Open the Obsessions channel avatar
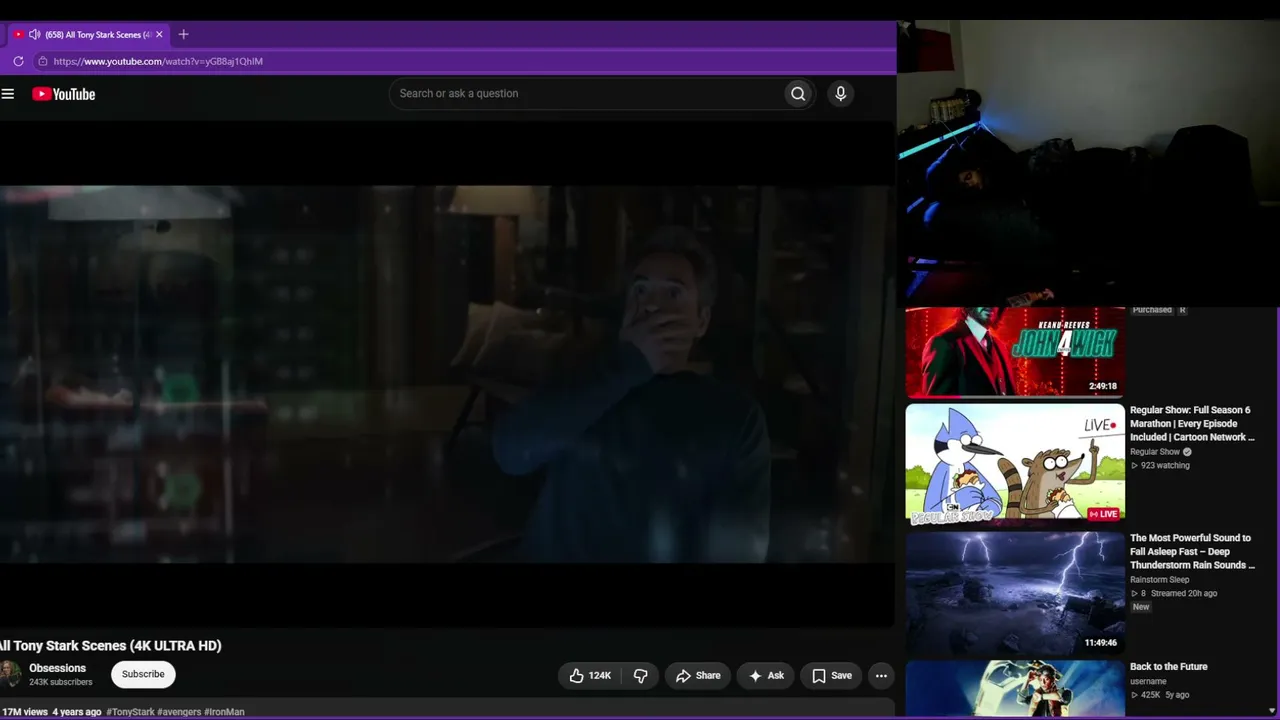This screenshot has height=720, width=1280. [x=10, y=674]
